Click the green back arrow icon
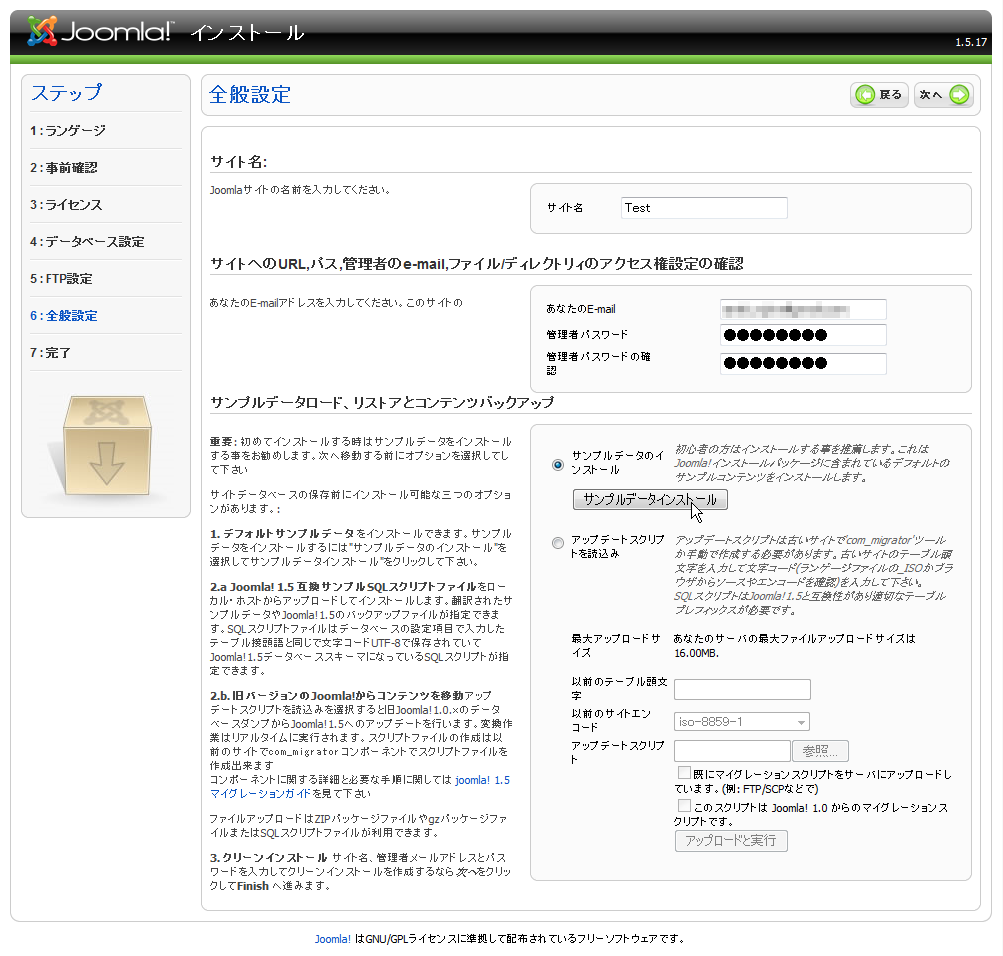This screenshot has width=1003, height=956. click(865, 95)
